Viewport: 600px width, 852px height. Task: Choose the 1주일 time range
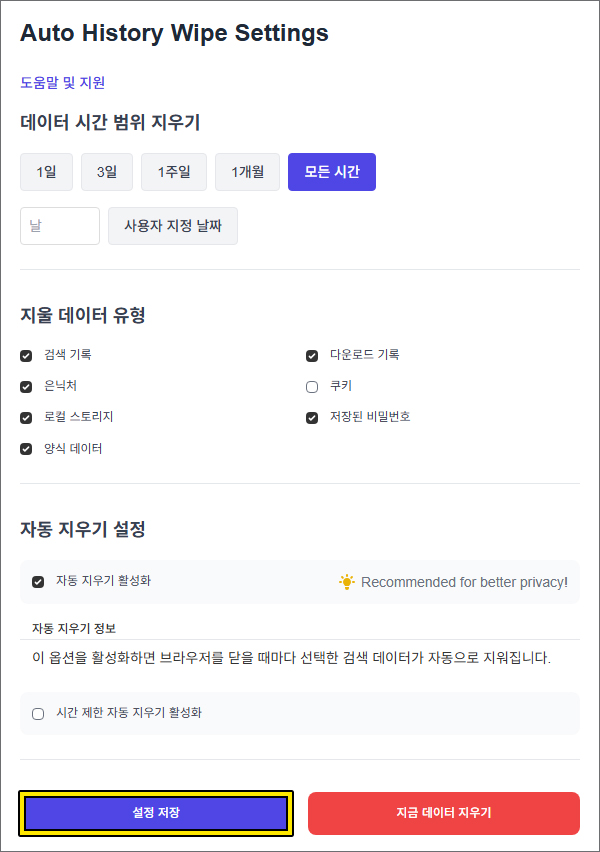tap(174, 172)
